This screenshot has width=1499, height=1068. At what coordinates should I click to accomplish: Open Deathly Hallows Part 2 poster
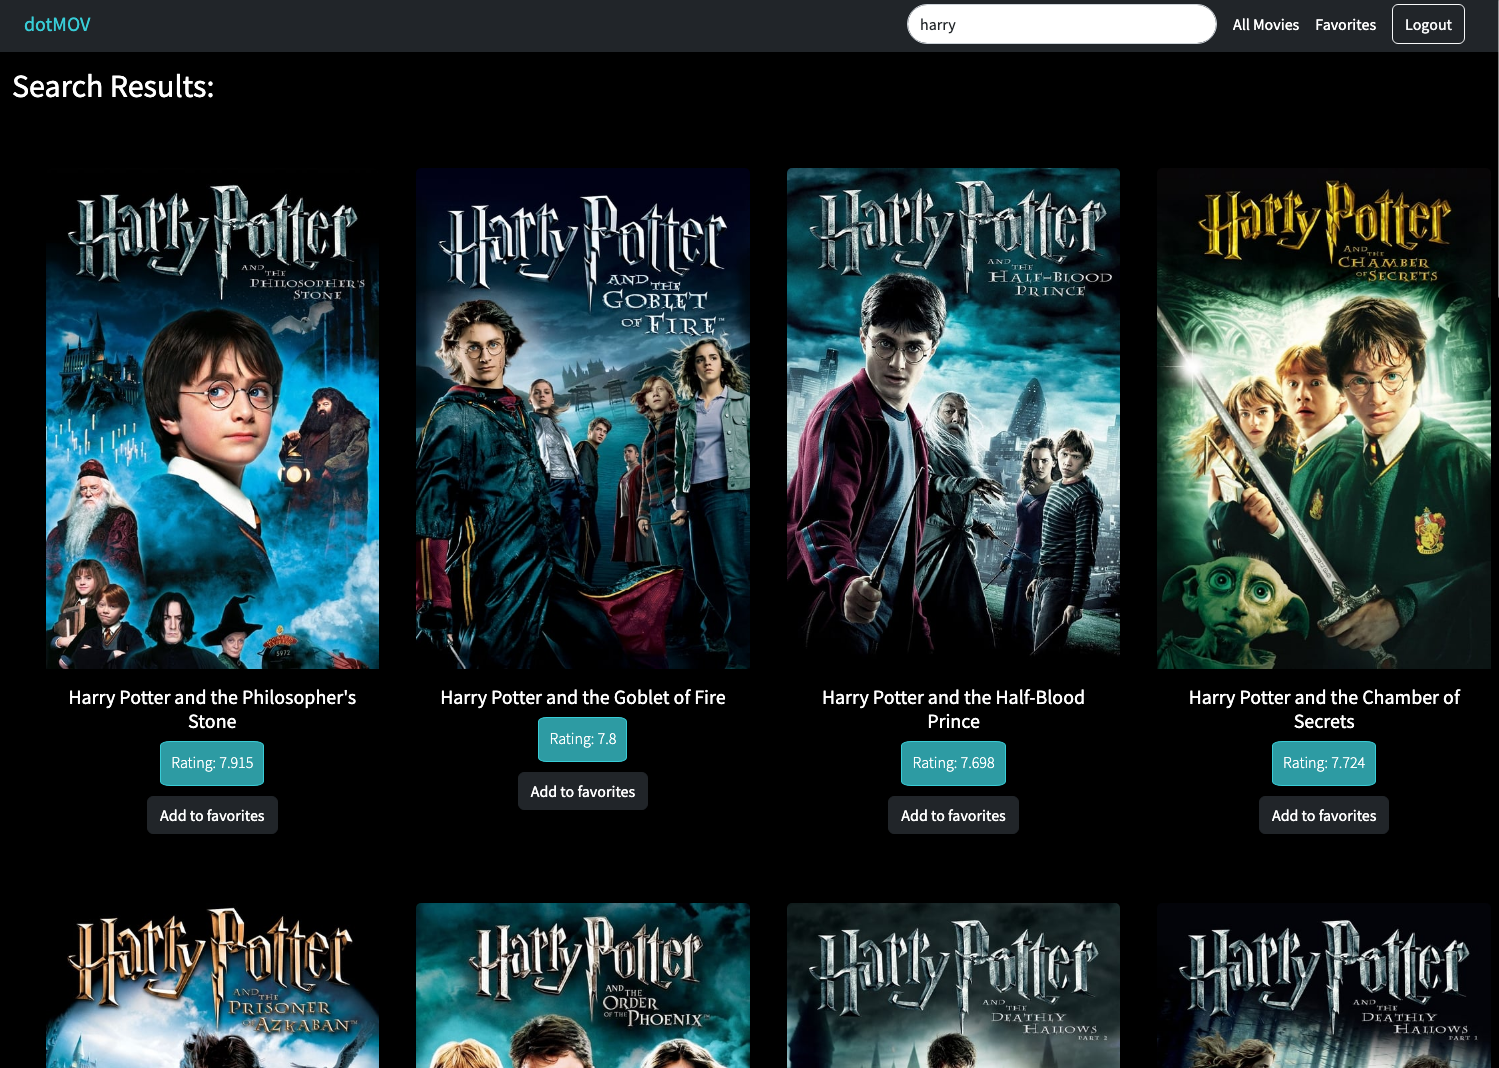pos(953,986)
